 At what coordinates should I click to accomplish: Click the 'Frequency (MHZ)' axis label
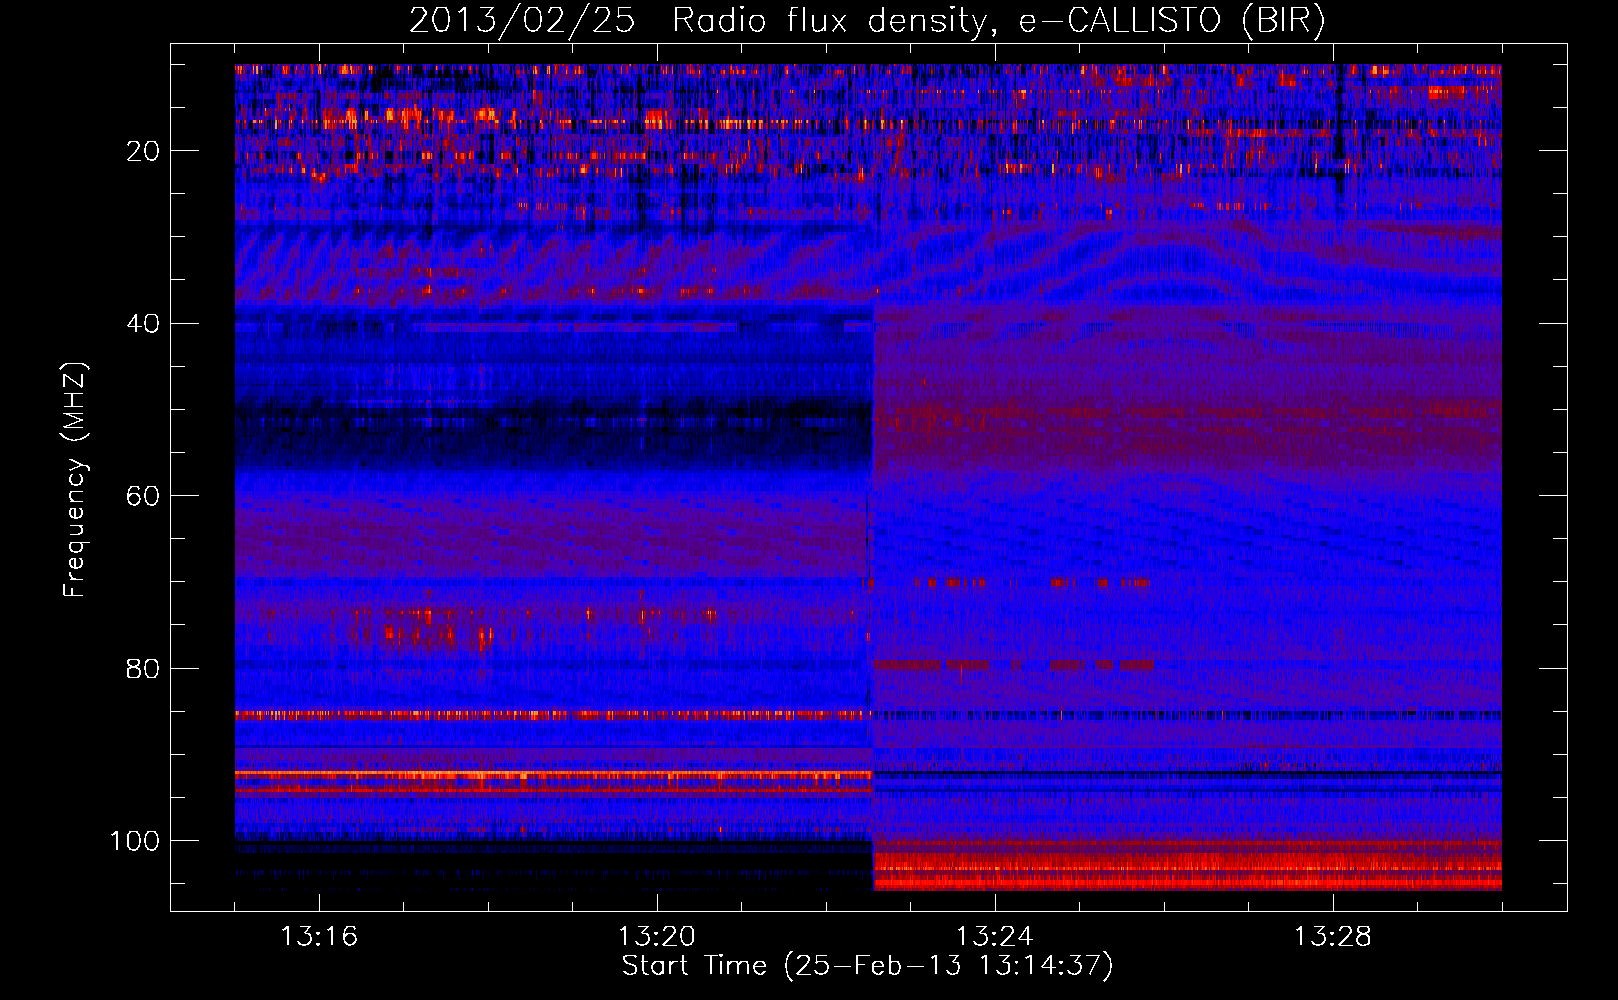point(75,480)
